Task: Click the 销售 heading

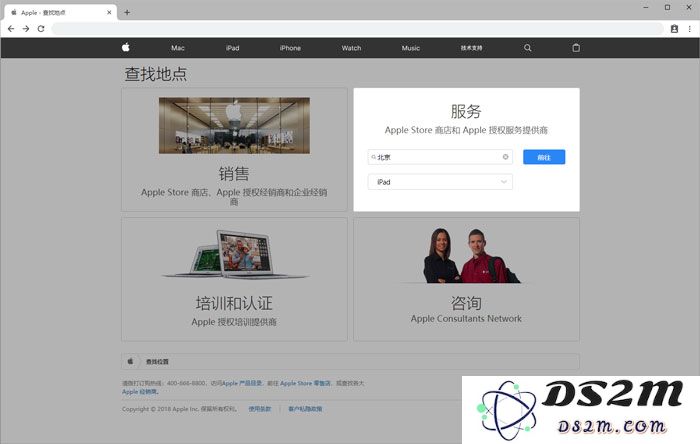Action: (x=234, y=174)
